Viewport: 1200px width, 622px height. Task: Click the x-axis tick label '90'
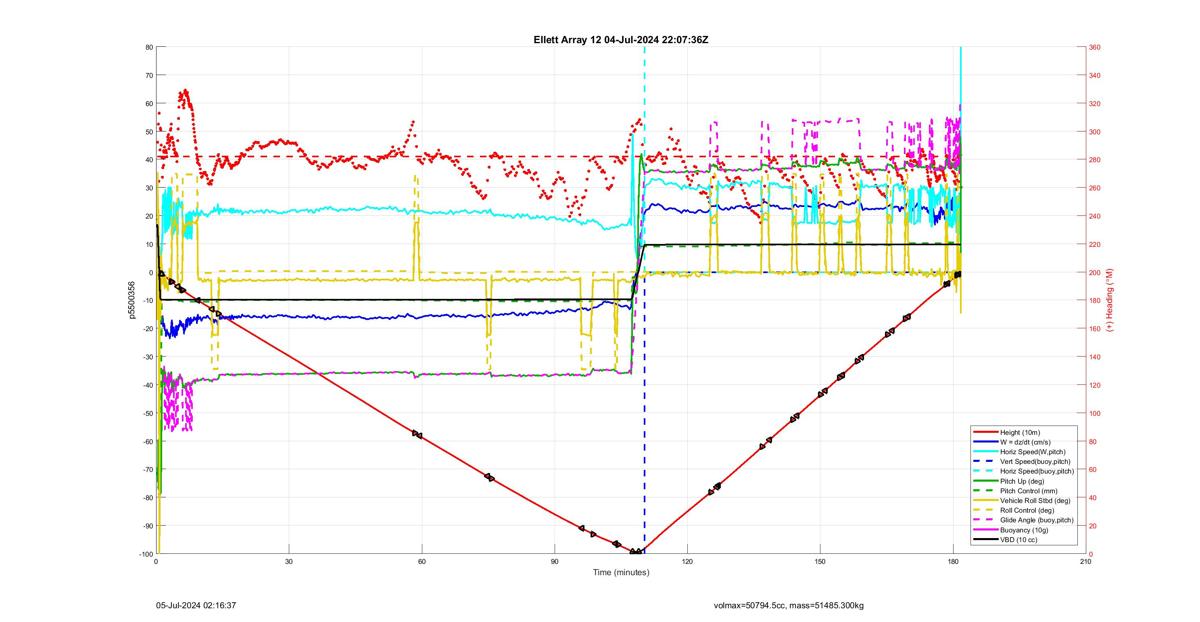tap(555, 562)
